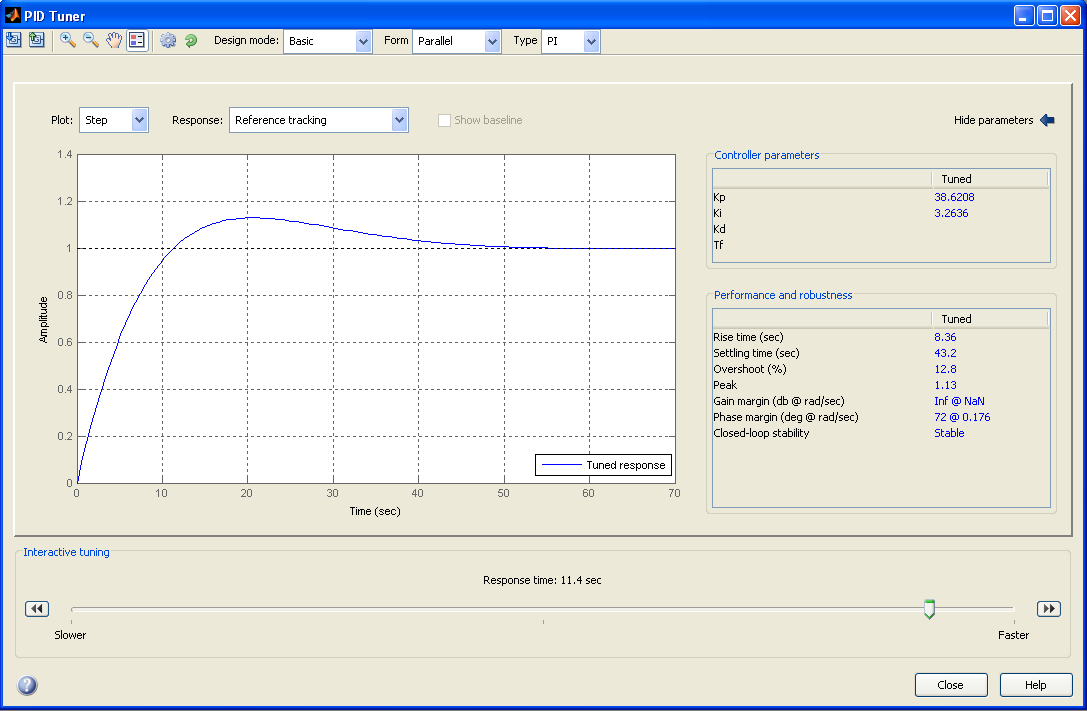The width and height of the screenshot is (1087, 711).
Task: Click the response time slider handle
Action: [929, 609]
